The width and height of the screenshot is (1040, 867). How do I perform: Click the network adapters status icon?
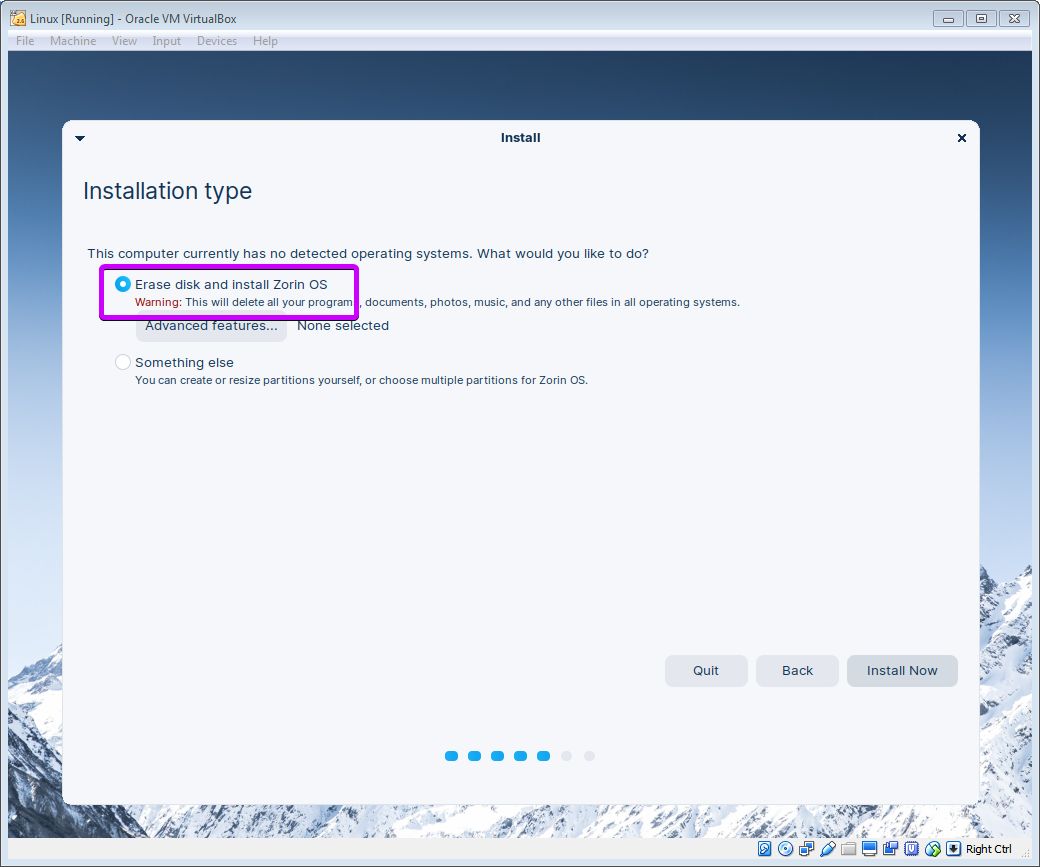(x=807, y=848)
